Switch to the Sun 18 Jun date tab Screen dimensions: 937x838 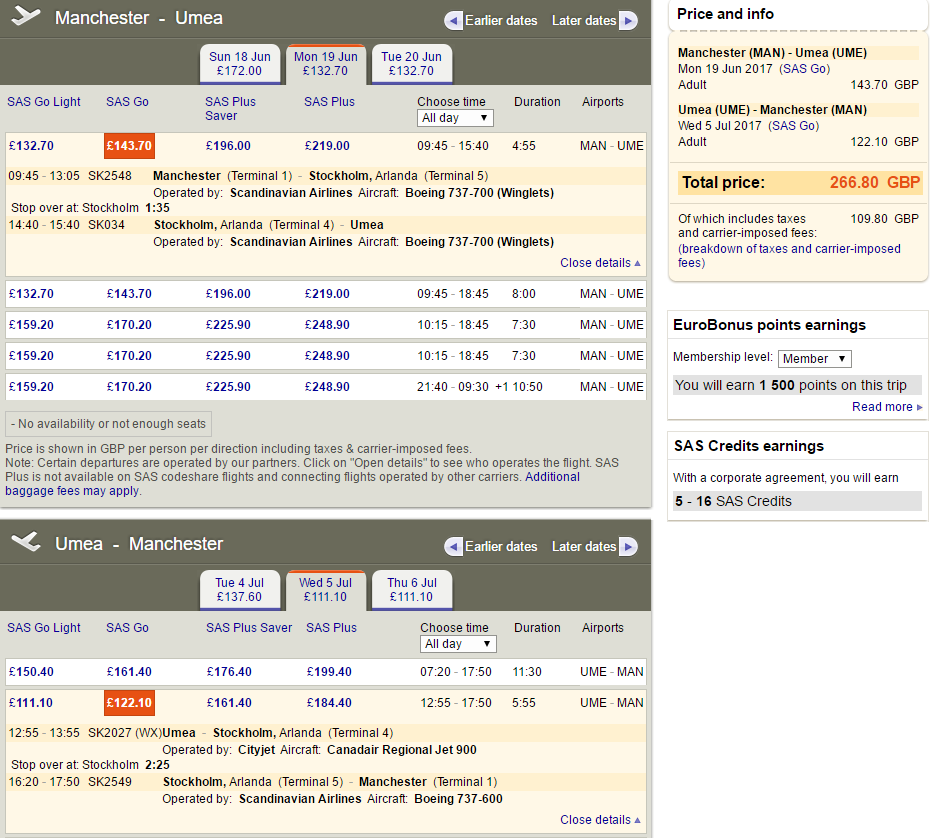pos(240,64)
